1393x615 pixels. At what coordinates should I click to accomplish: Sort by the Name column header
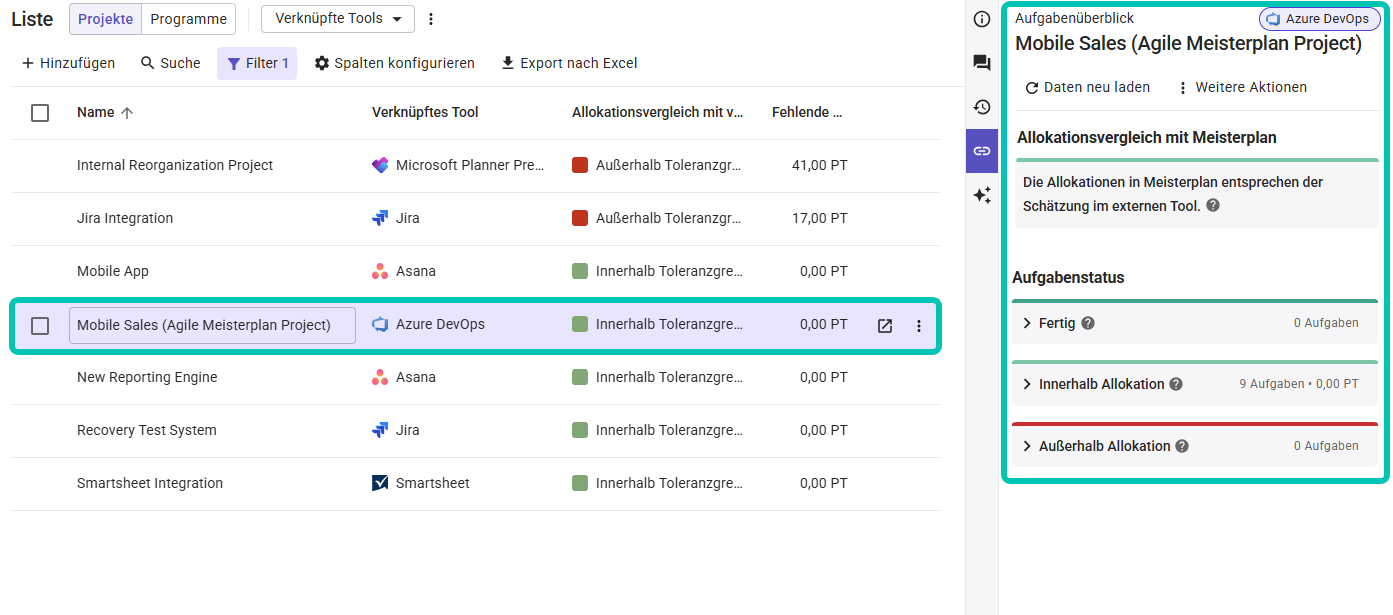tap(105, 112)
